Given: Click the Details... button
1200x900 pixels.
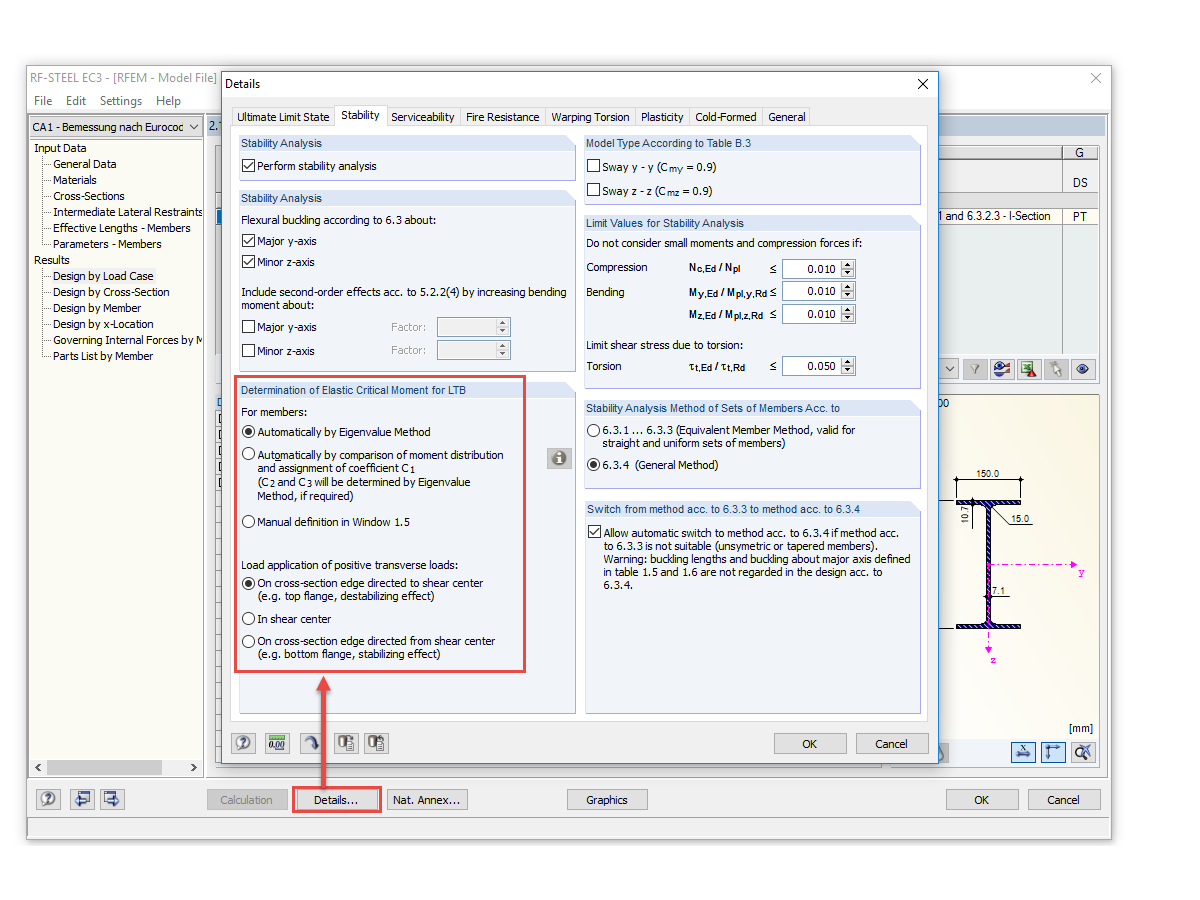Looking at the screenshot, I should (336, 800).
